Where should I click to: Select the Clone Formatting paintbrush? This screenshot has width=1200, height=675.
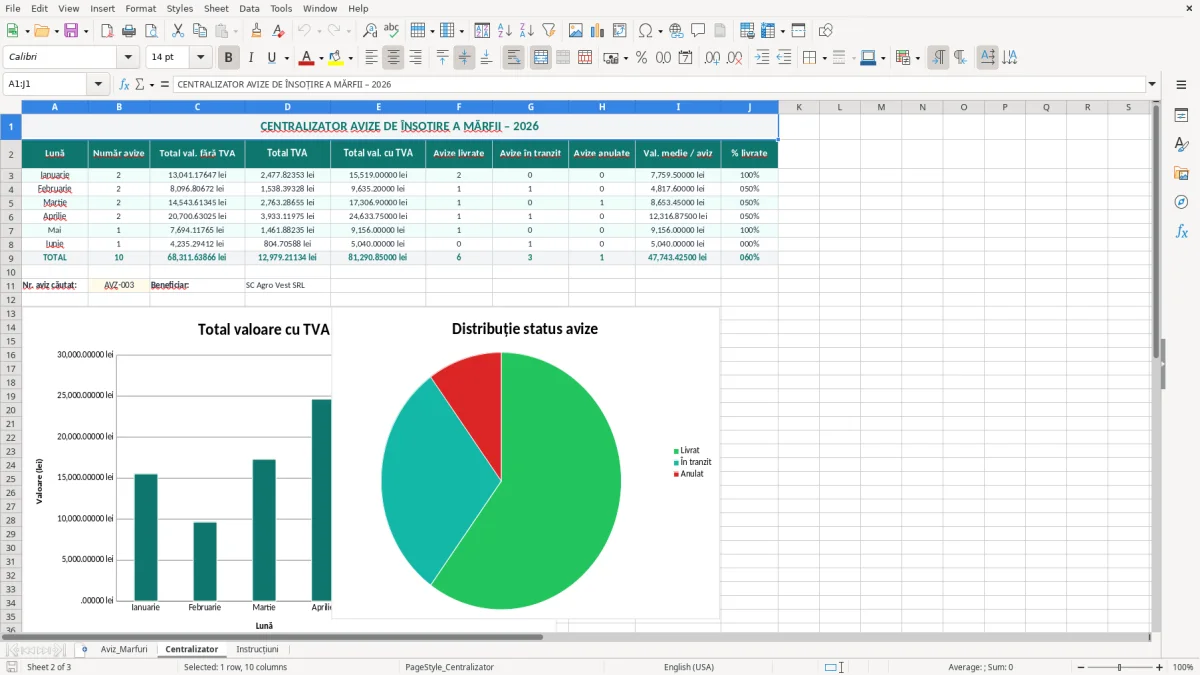pos(256,31)
